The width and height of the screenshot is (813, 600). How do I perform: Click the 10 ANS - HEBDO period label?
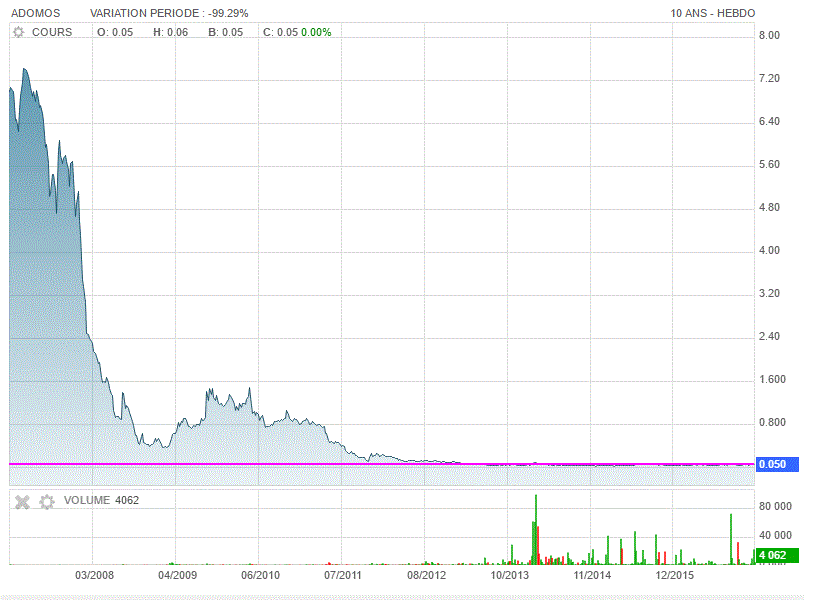(x=712, y=13)
